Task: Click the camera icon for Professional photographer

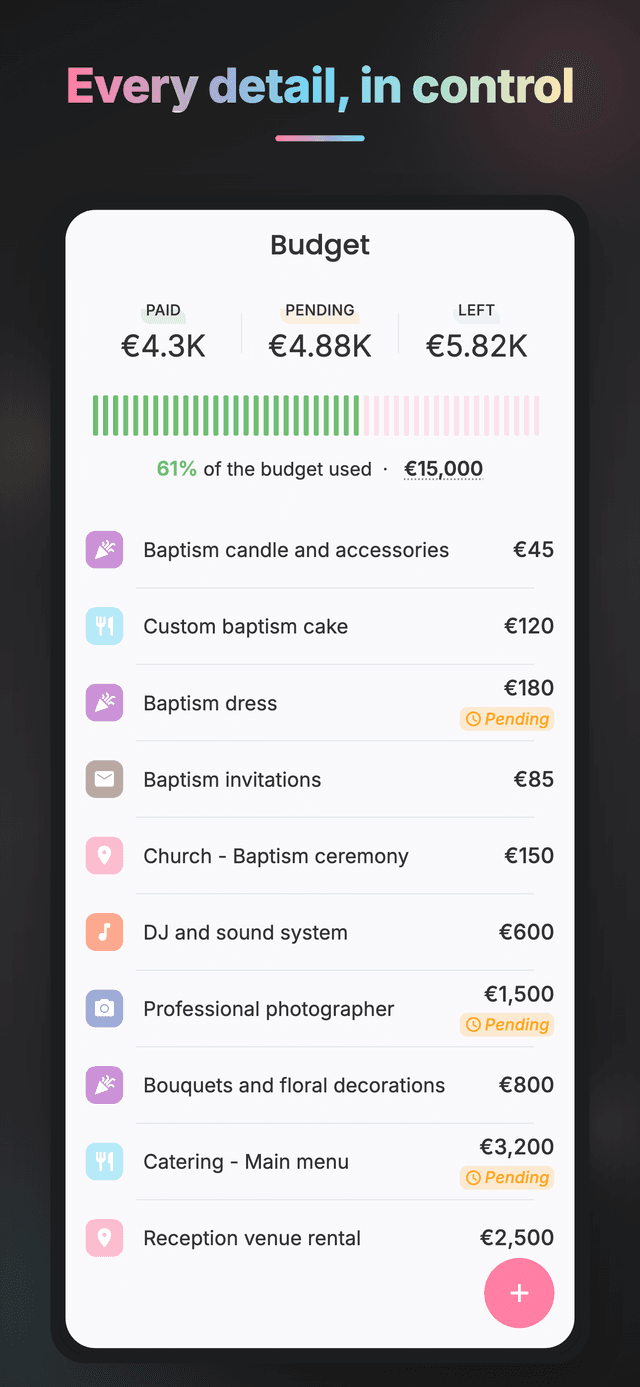Action: click(x=104, y=1009)
